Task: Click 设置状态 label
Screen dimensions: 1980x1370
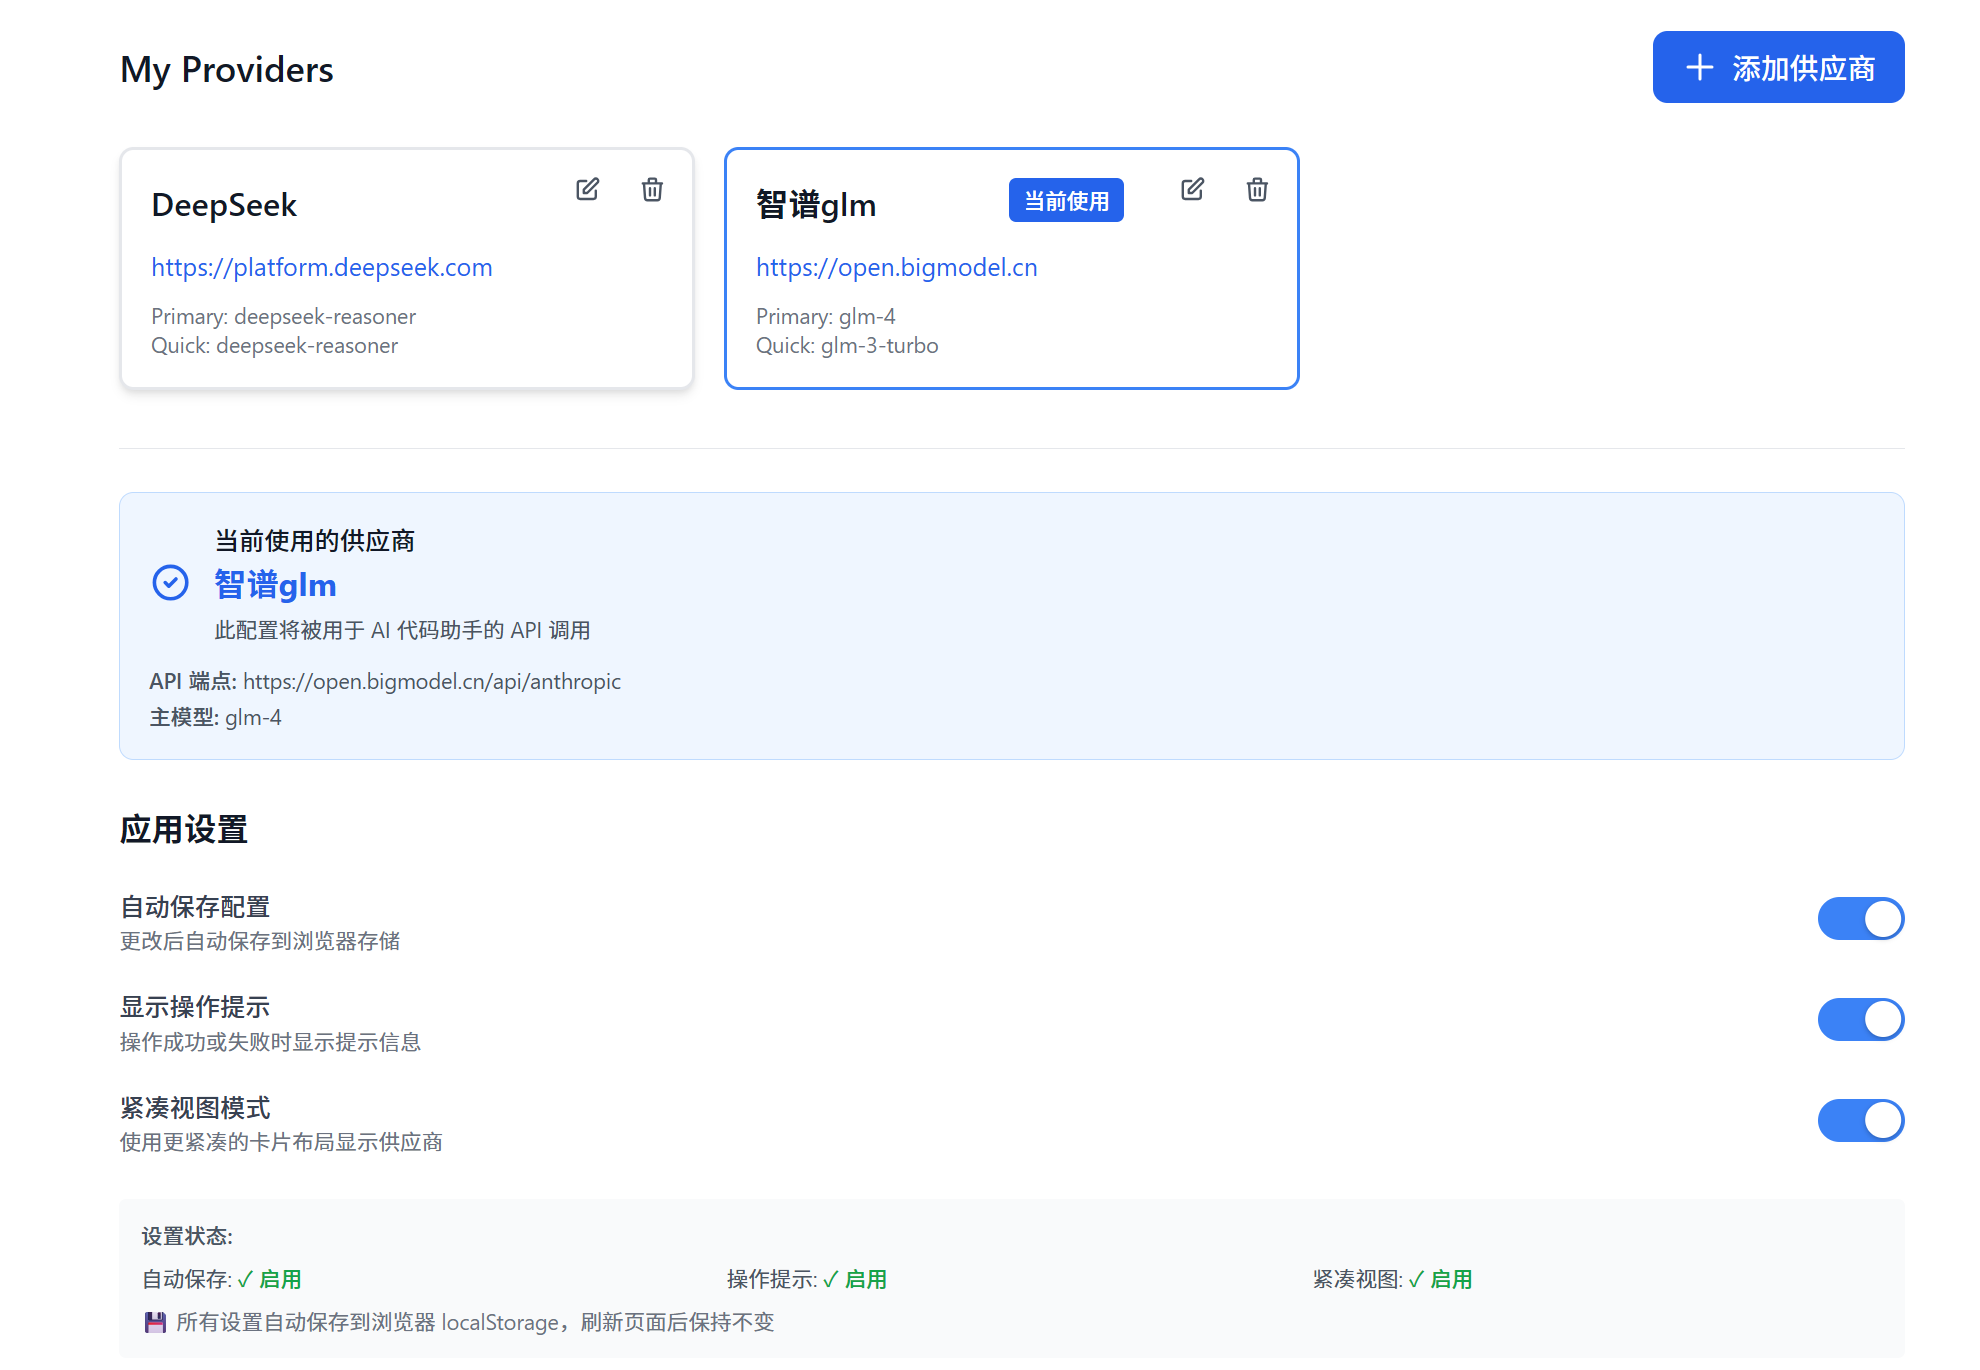Action: point(187,1236)
